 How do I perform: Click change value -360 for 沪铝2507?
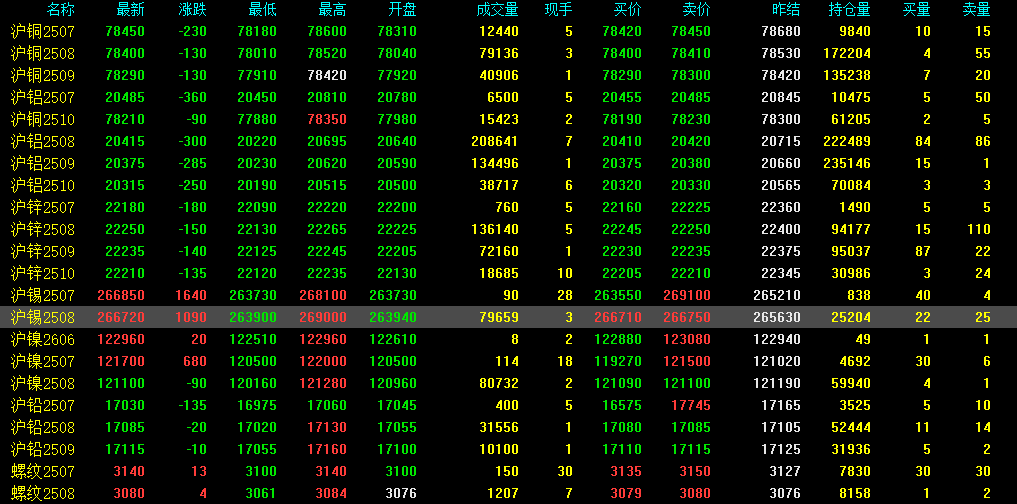191,97
